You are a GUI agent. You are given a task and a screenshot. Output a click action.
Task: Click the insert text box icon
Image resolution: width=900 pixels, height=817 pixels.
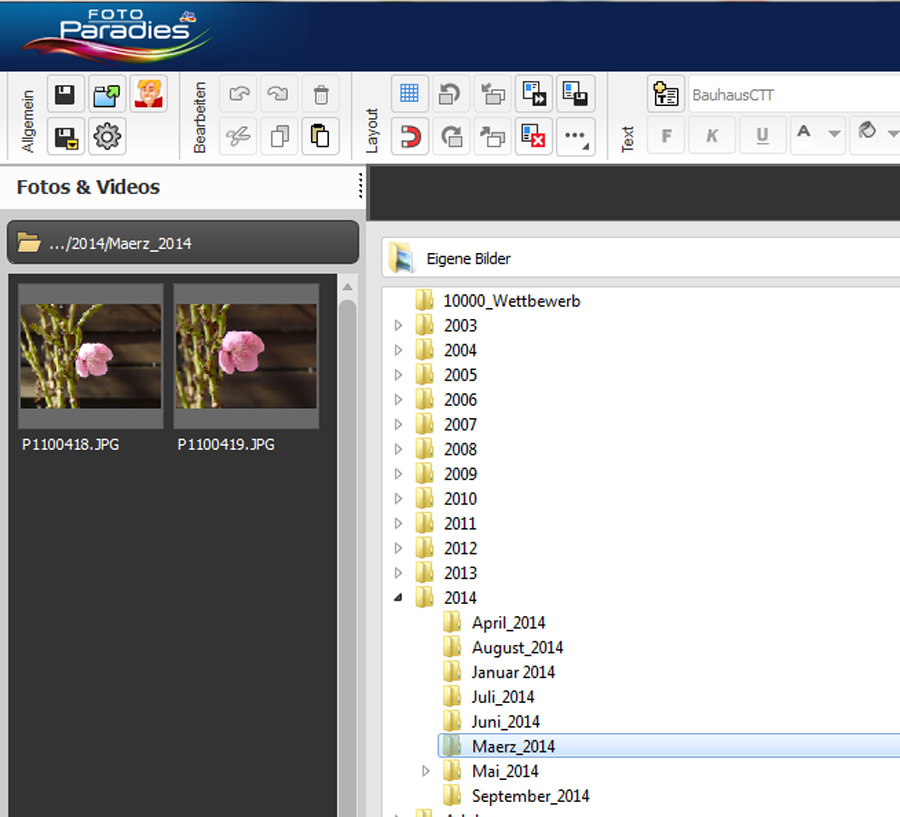pyautogui.click(x=665, y=95)
